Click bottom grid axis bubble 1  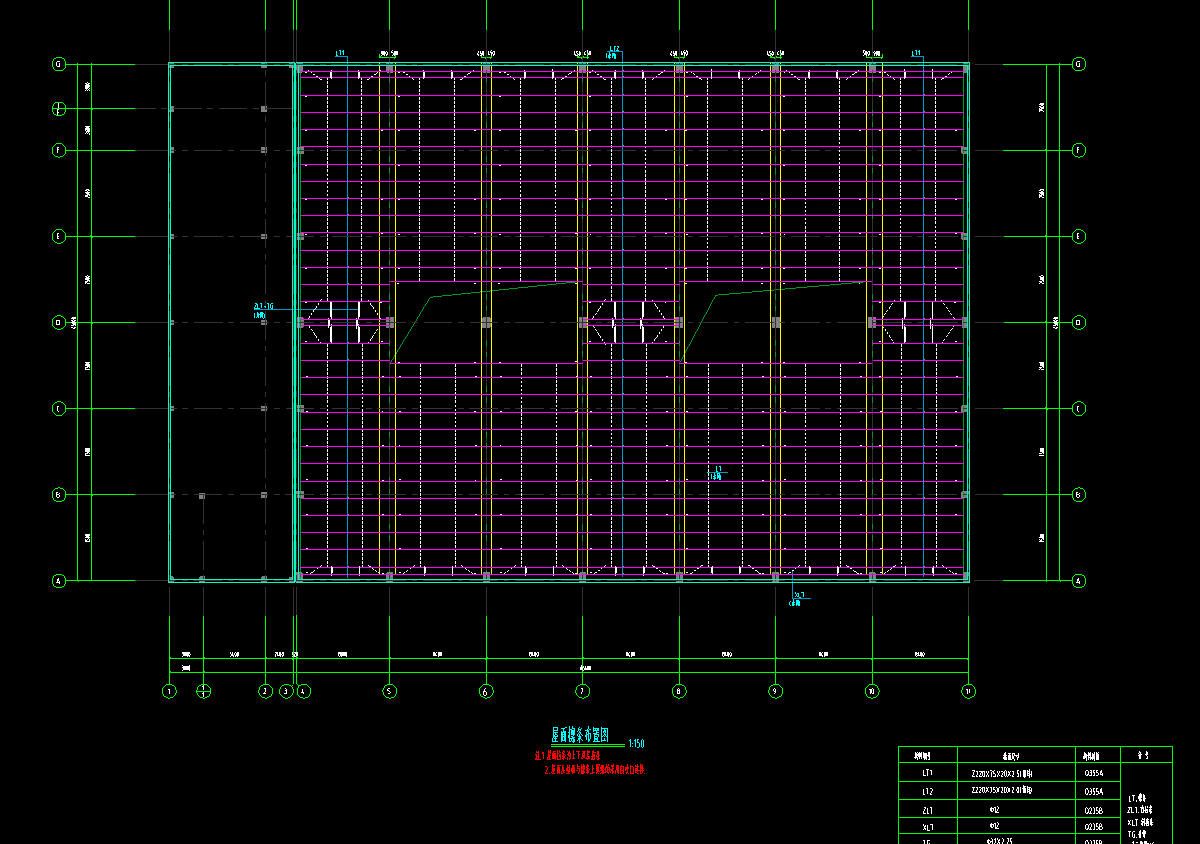click(x=169, y=691)
